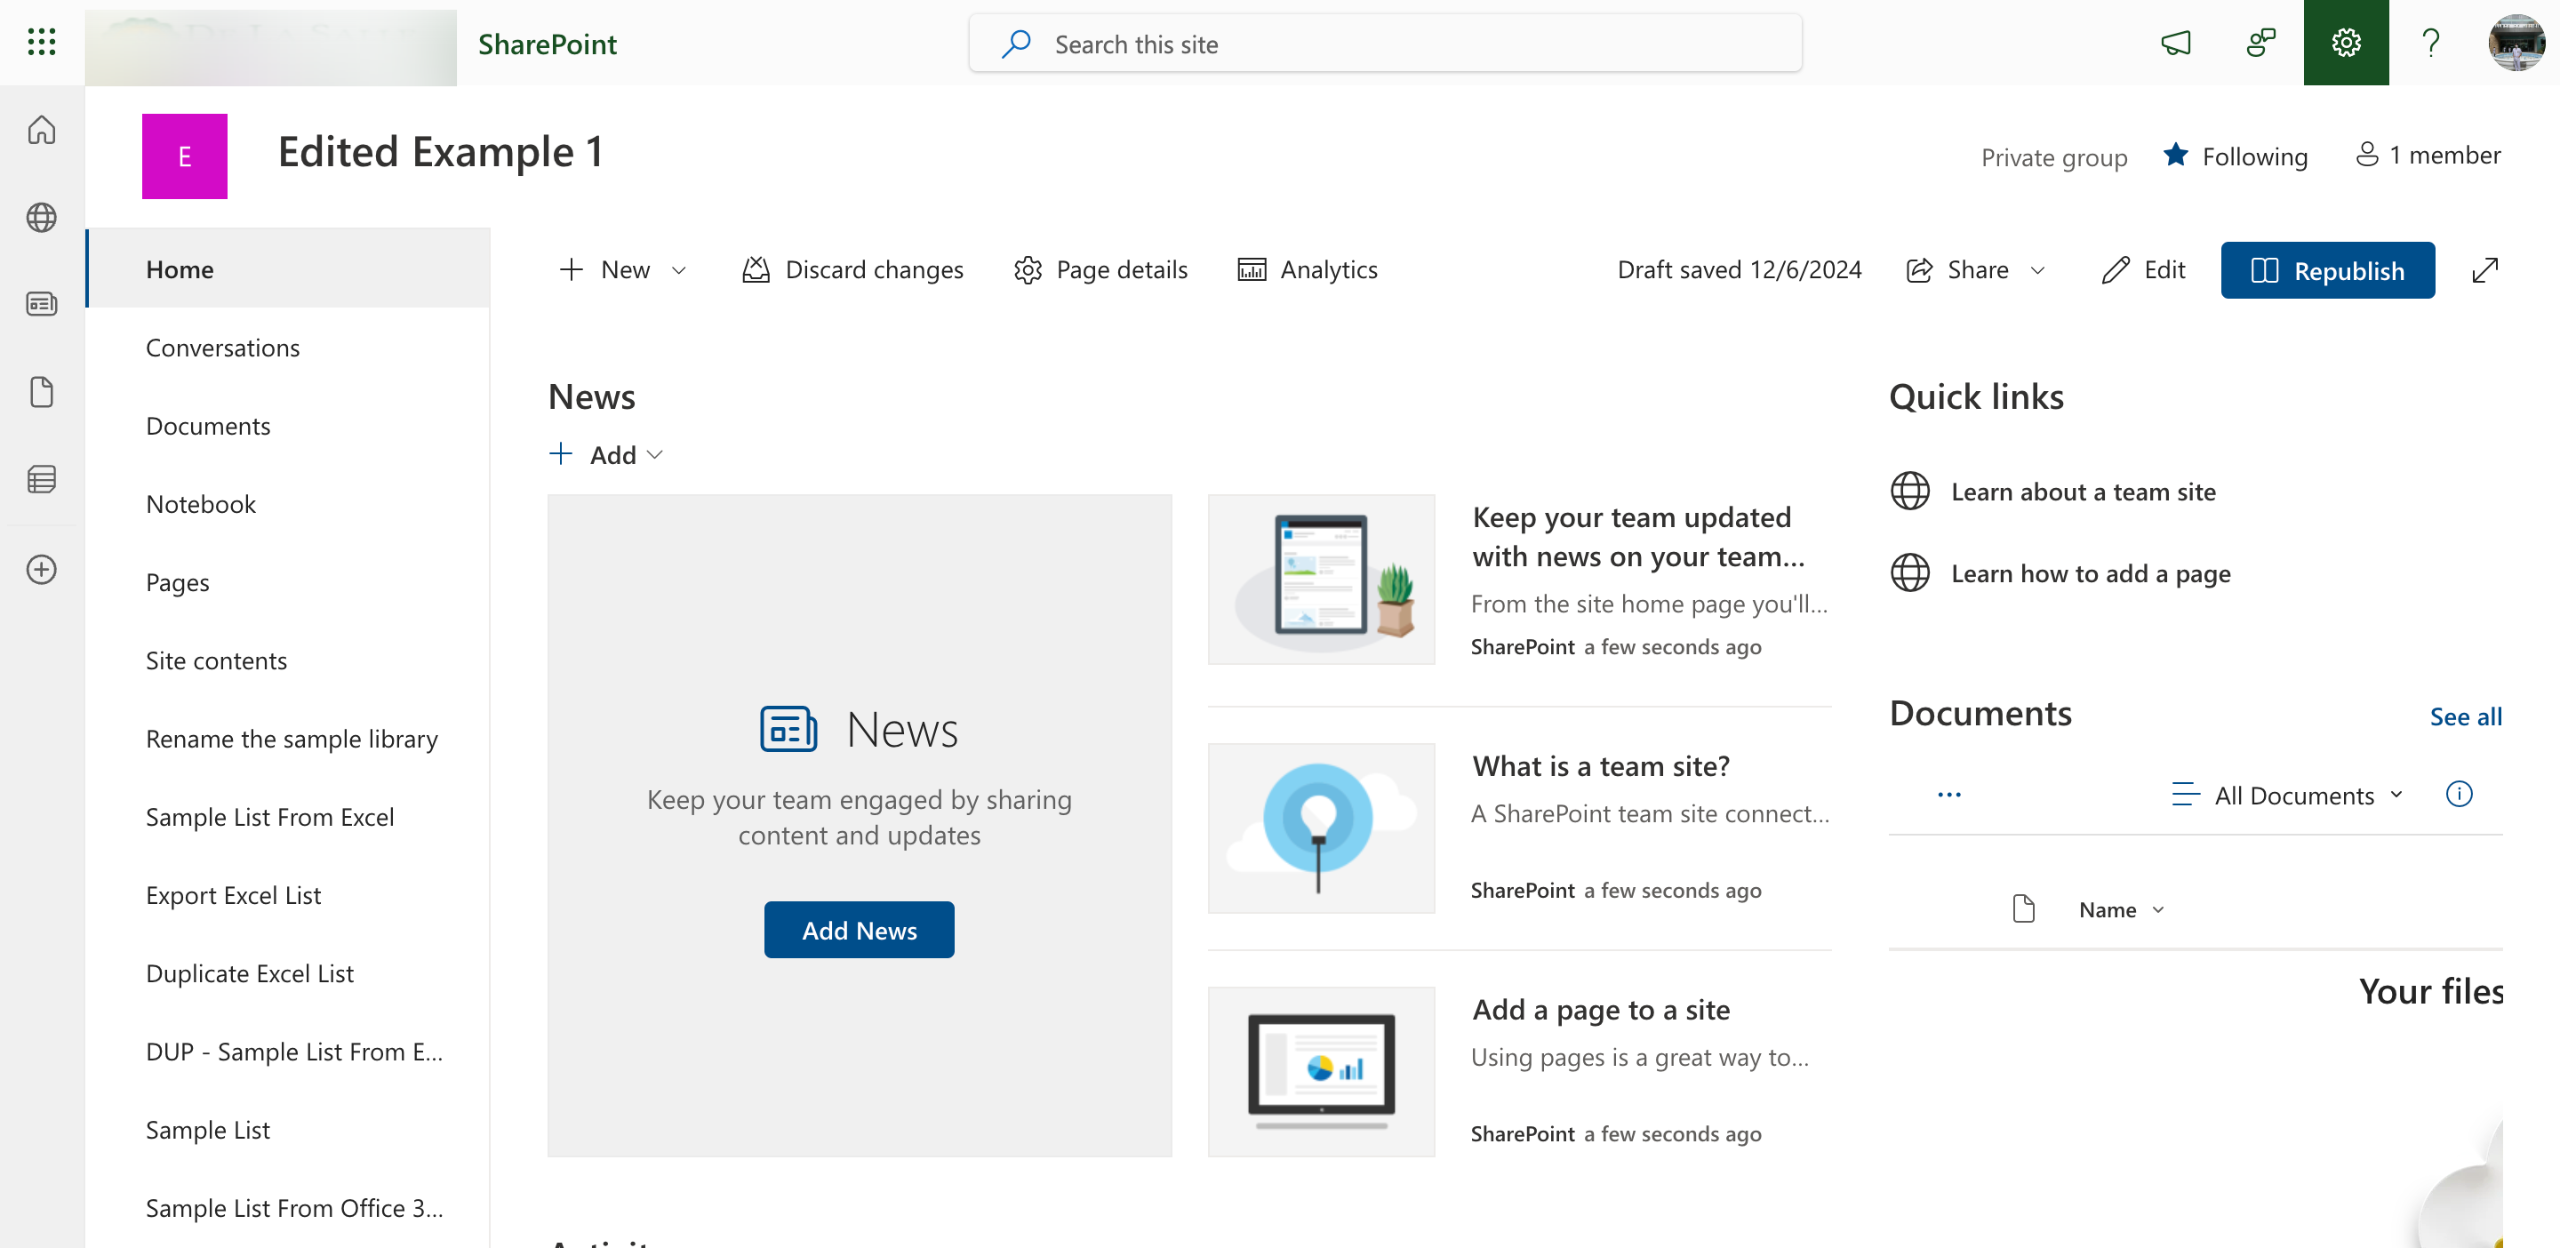Open My sites globe icon in sidebar
Image resolution: width=2560 pixels, height=1248 pixels.
coord(41,217)
